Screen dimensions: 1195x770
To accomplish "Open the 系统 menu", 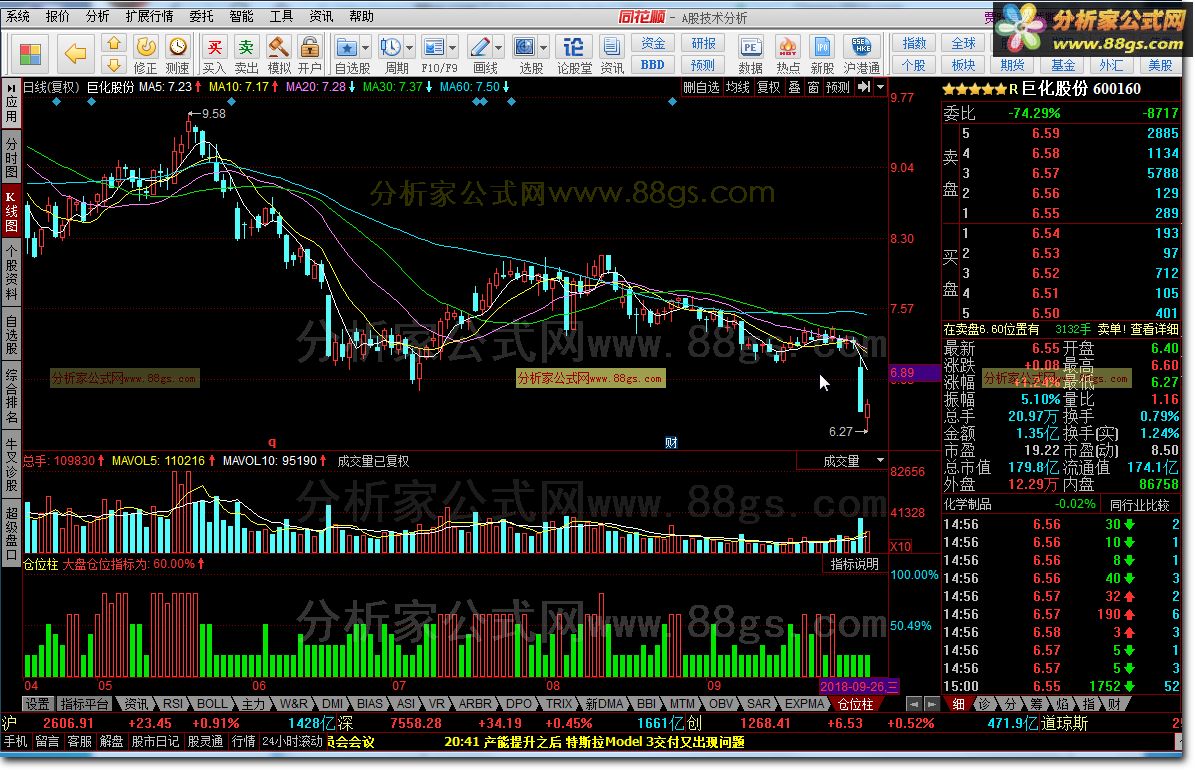I will tap(18, 16).
